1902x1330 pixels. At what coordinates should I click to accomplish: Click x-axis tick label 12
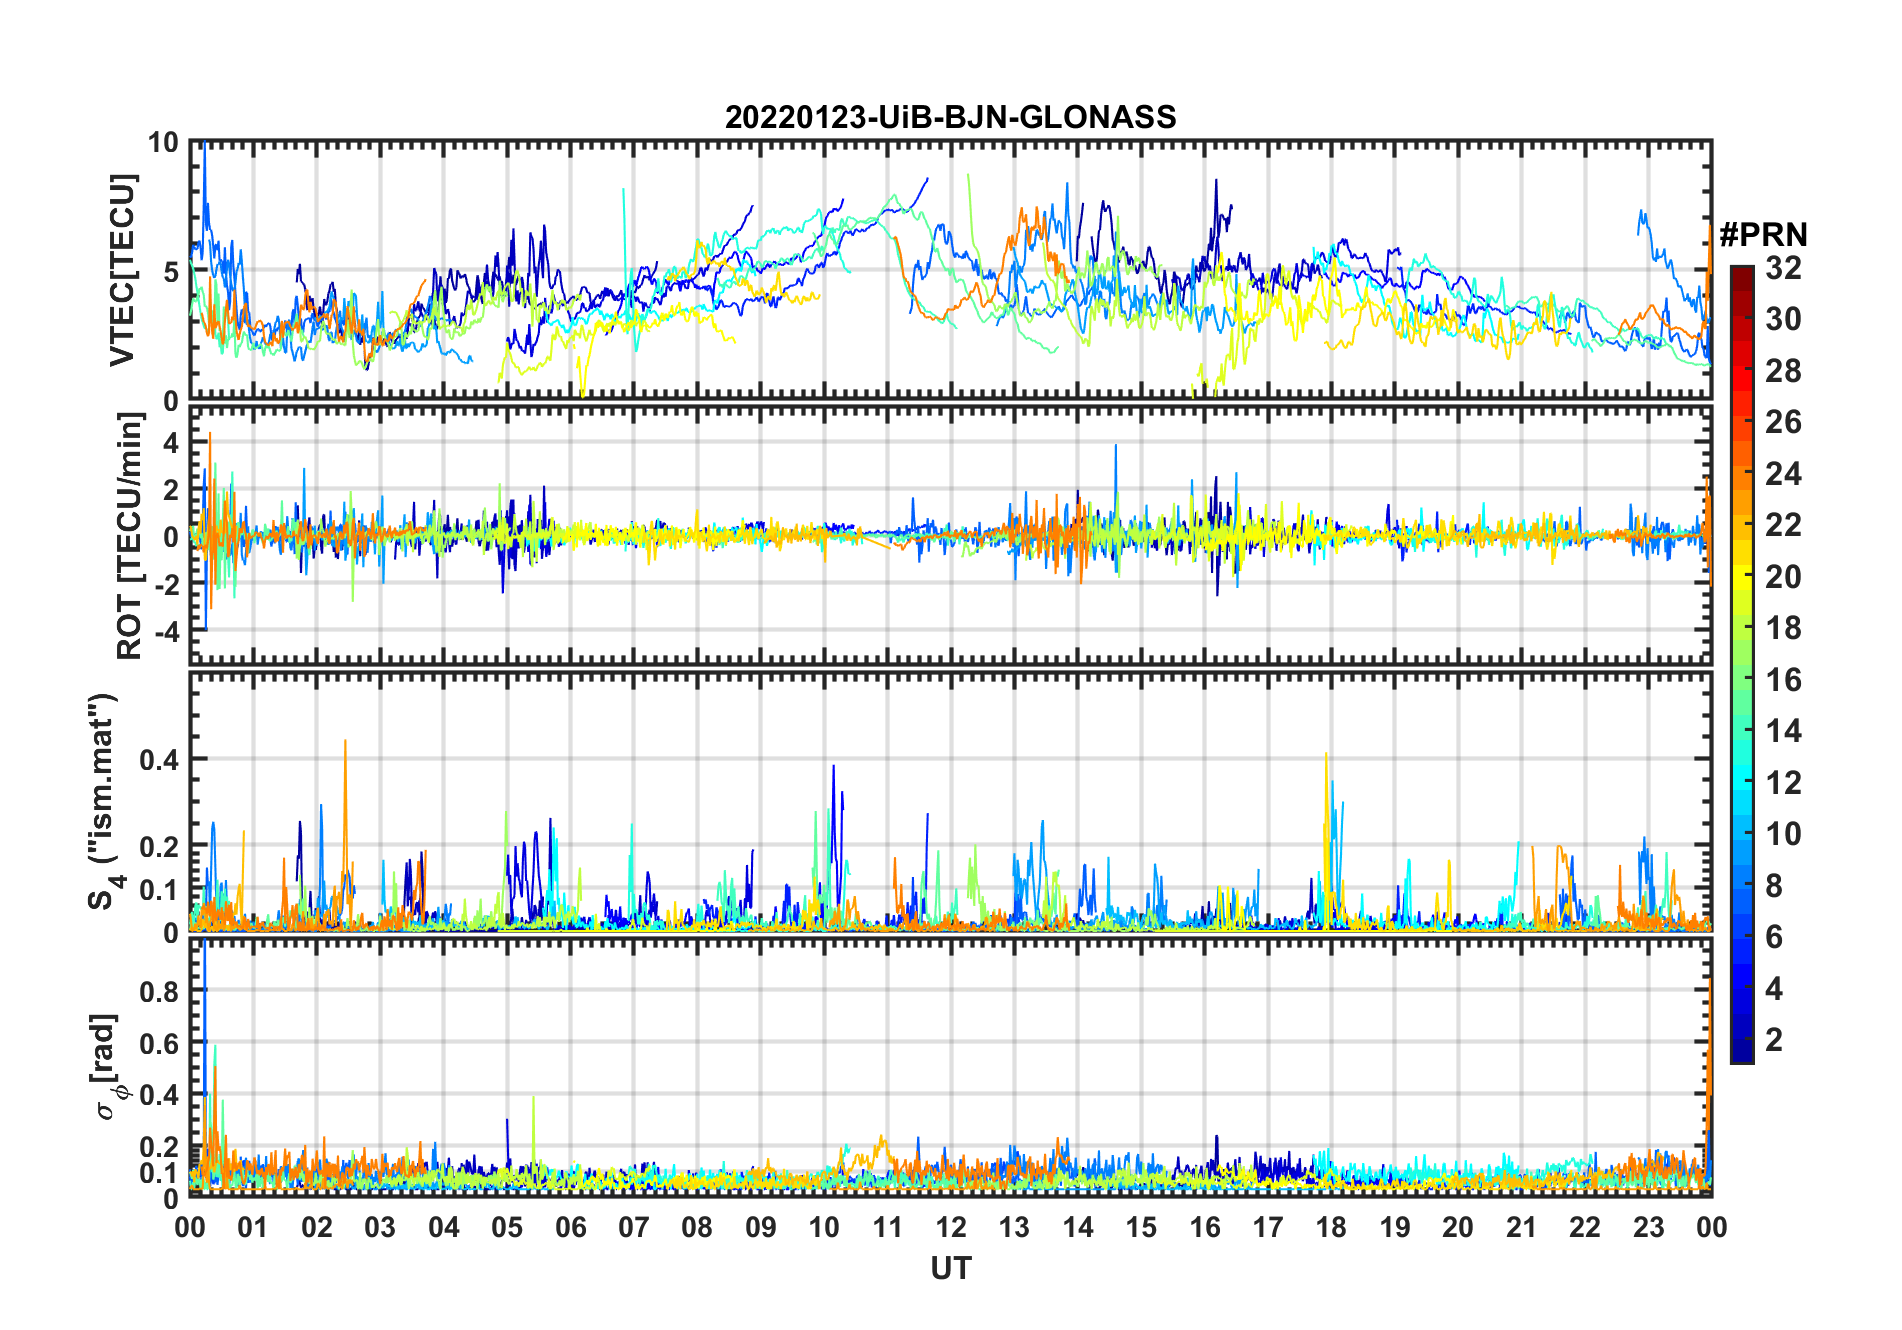951,1227
